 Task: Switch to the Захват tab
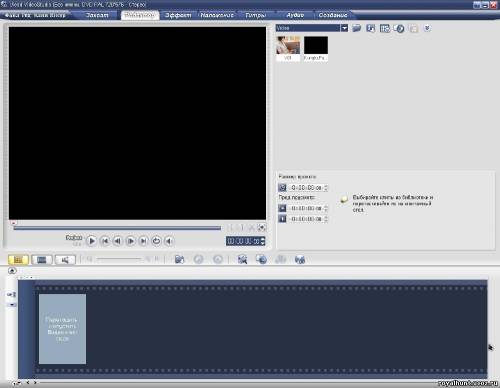97,15
